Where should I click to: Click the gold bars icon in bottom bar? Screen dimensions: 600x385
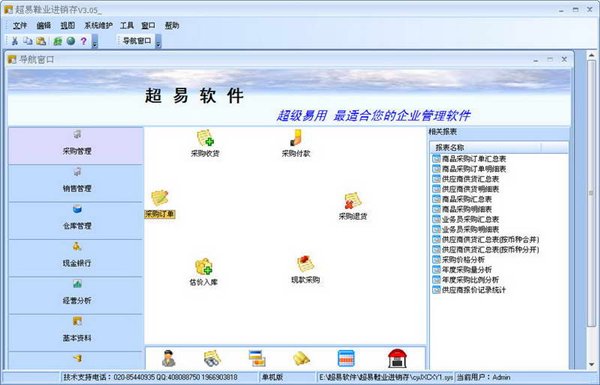point(302,359)
